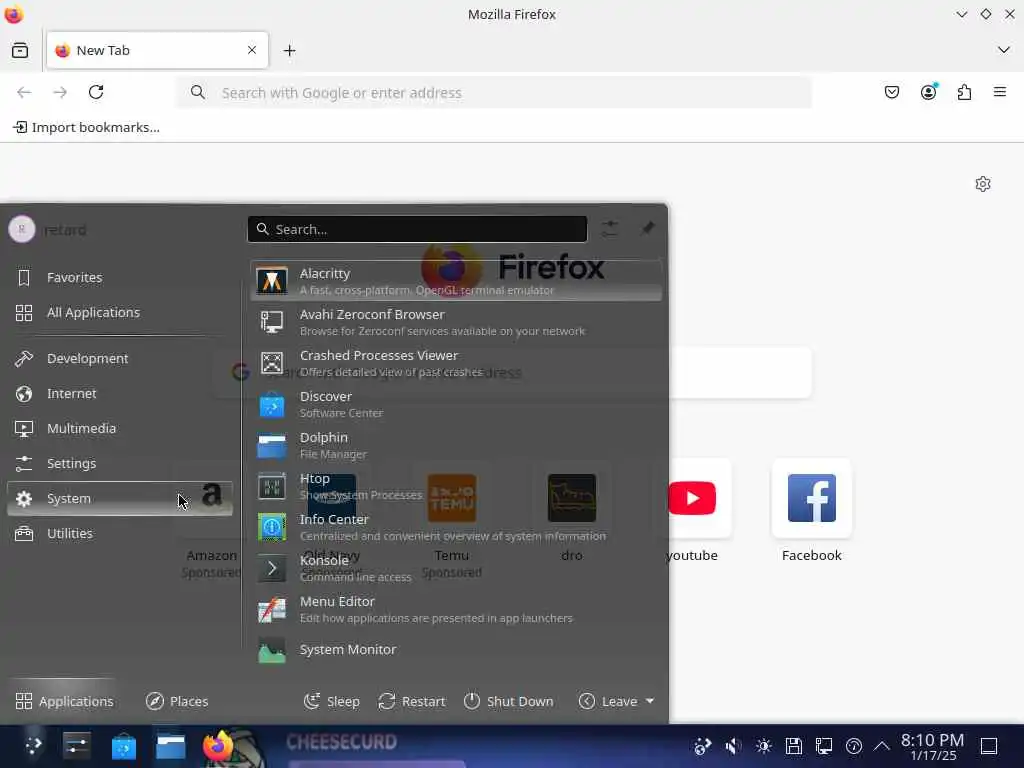This screenshot has width=1024, height=768.
Task: Click Firefox icon in taskbar
Action: pyautogui.click(x=217, y=745)
